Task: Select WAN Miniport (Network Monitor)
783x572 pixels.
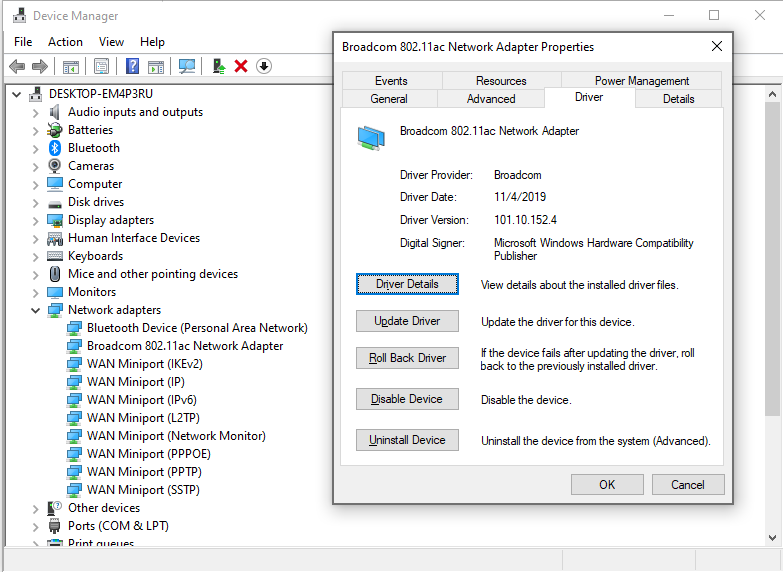Action: click(x=166, y=436)
